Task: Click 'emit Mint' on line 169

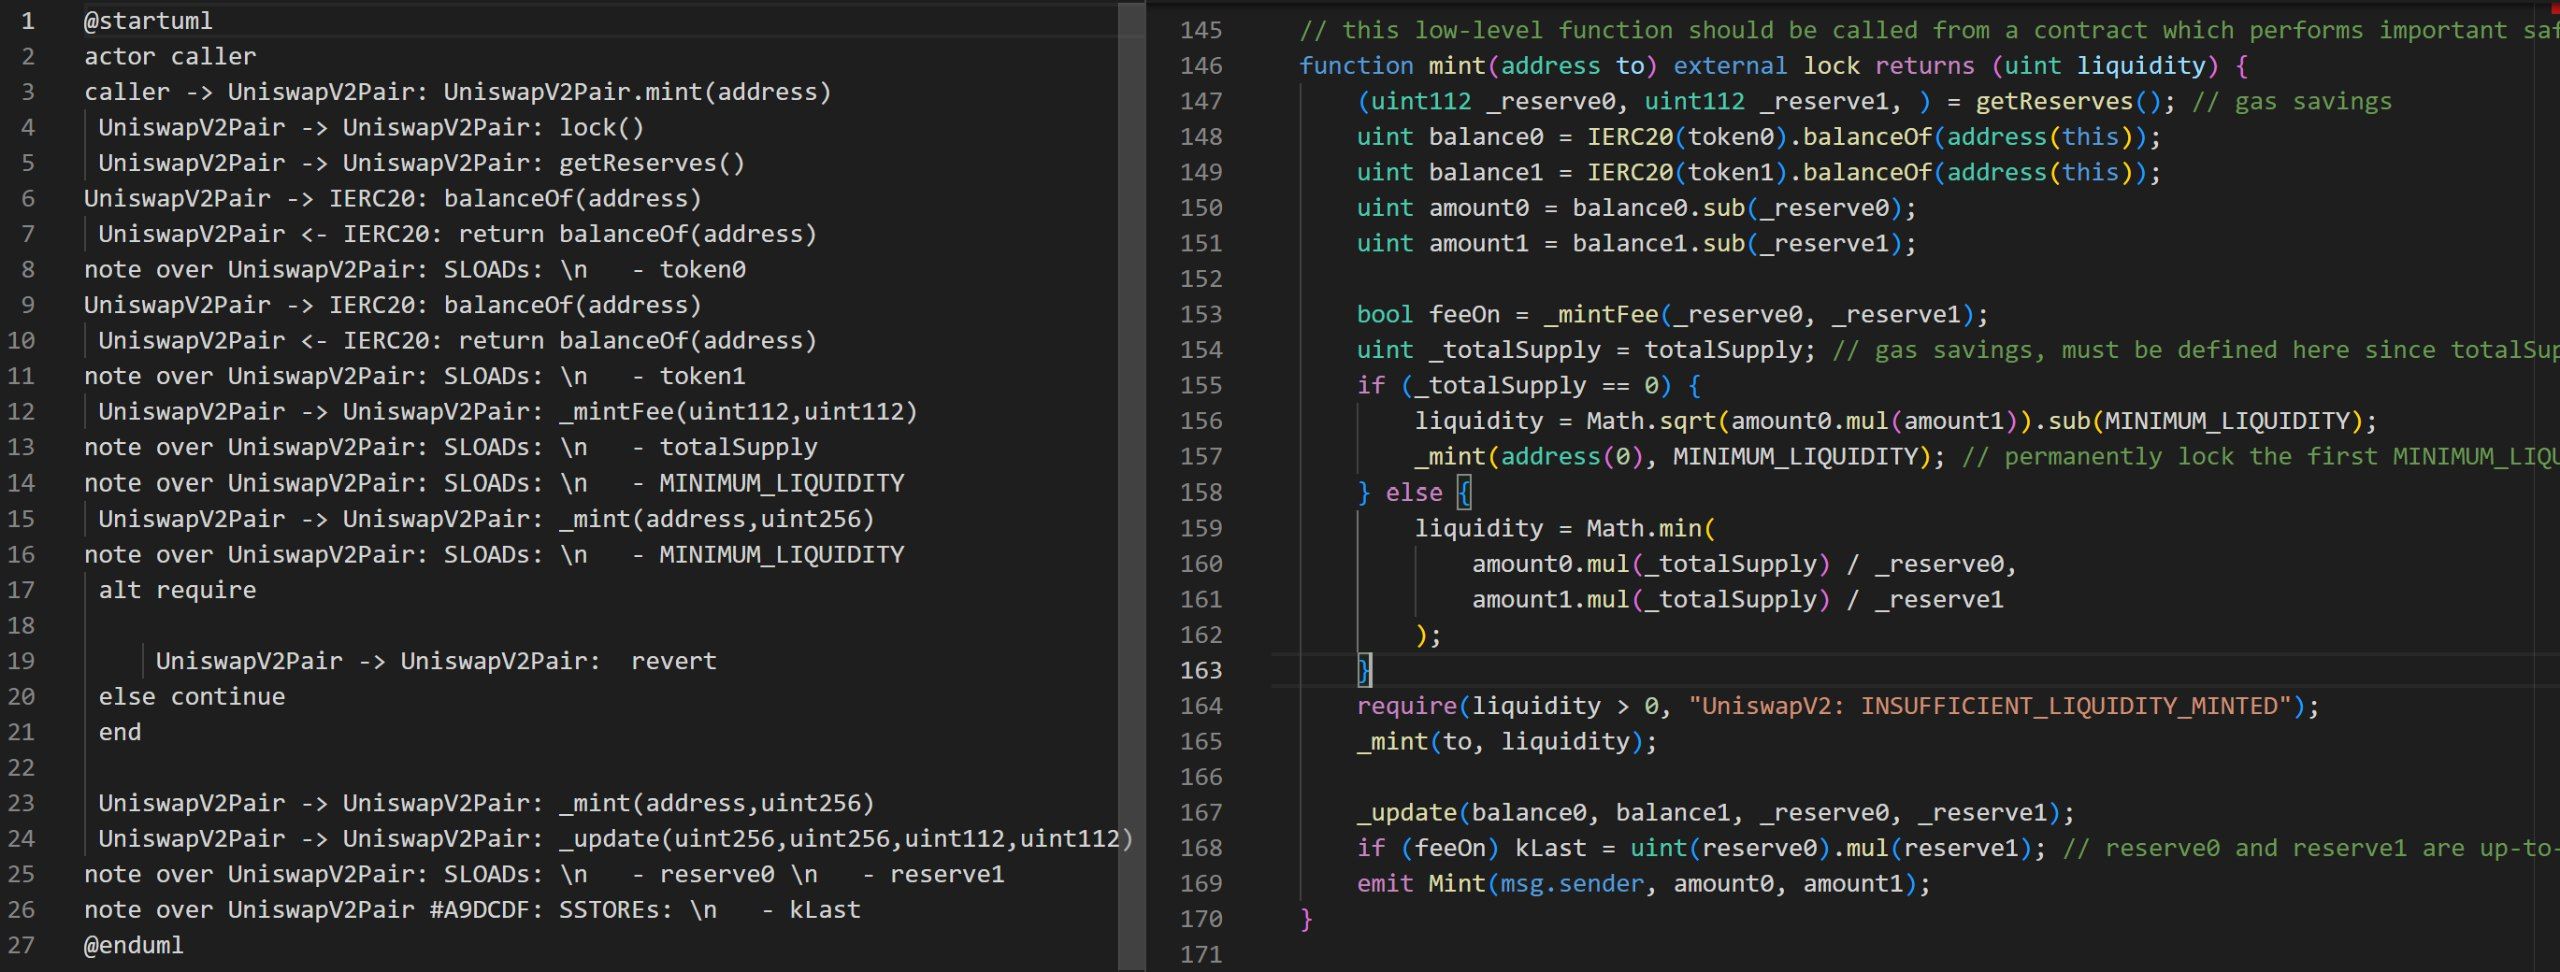Action: pos(1420,884)
